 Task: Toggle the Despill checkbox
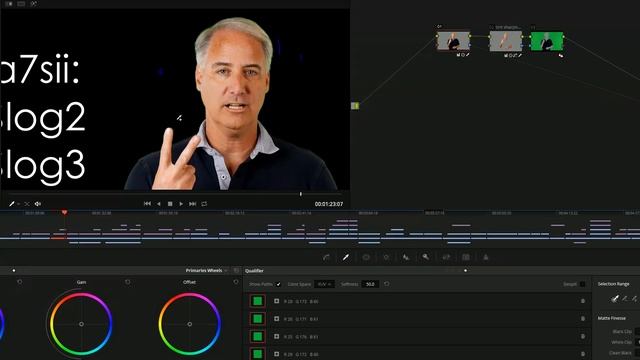tap(582, 284)
